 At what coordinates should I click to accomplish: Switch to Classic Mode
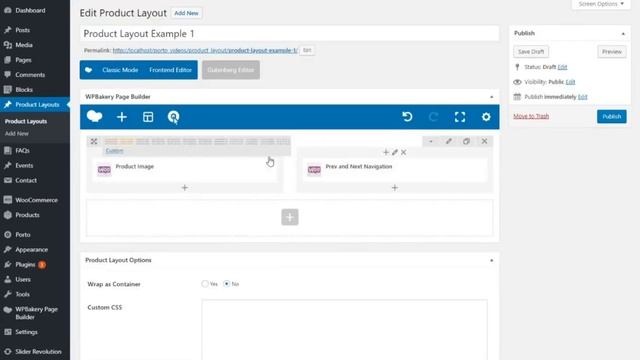120,70
